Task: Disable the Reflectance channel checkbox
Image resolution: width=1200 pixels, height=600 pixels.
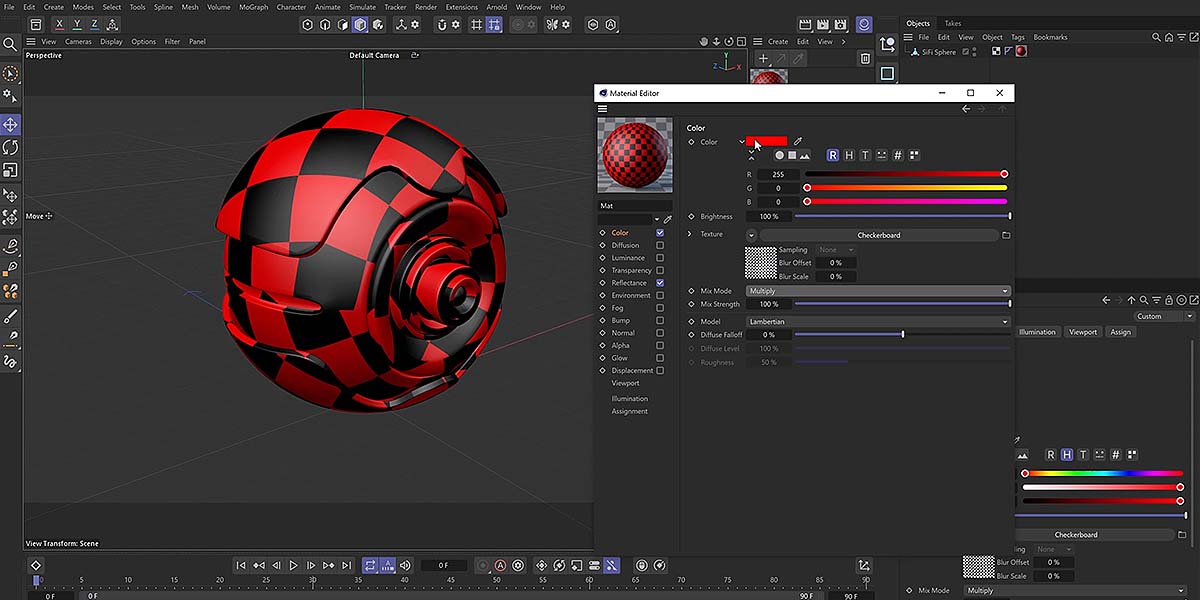Action: (x=660, y=283)
